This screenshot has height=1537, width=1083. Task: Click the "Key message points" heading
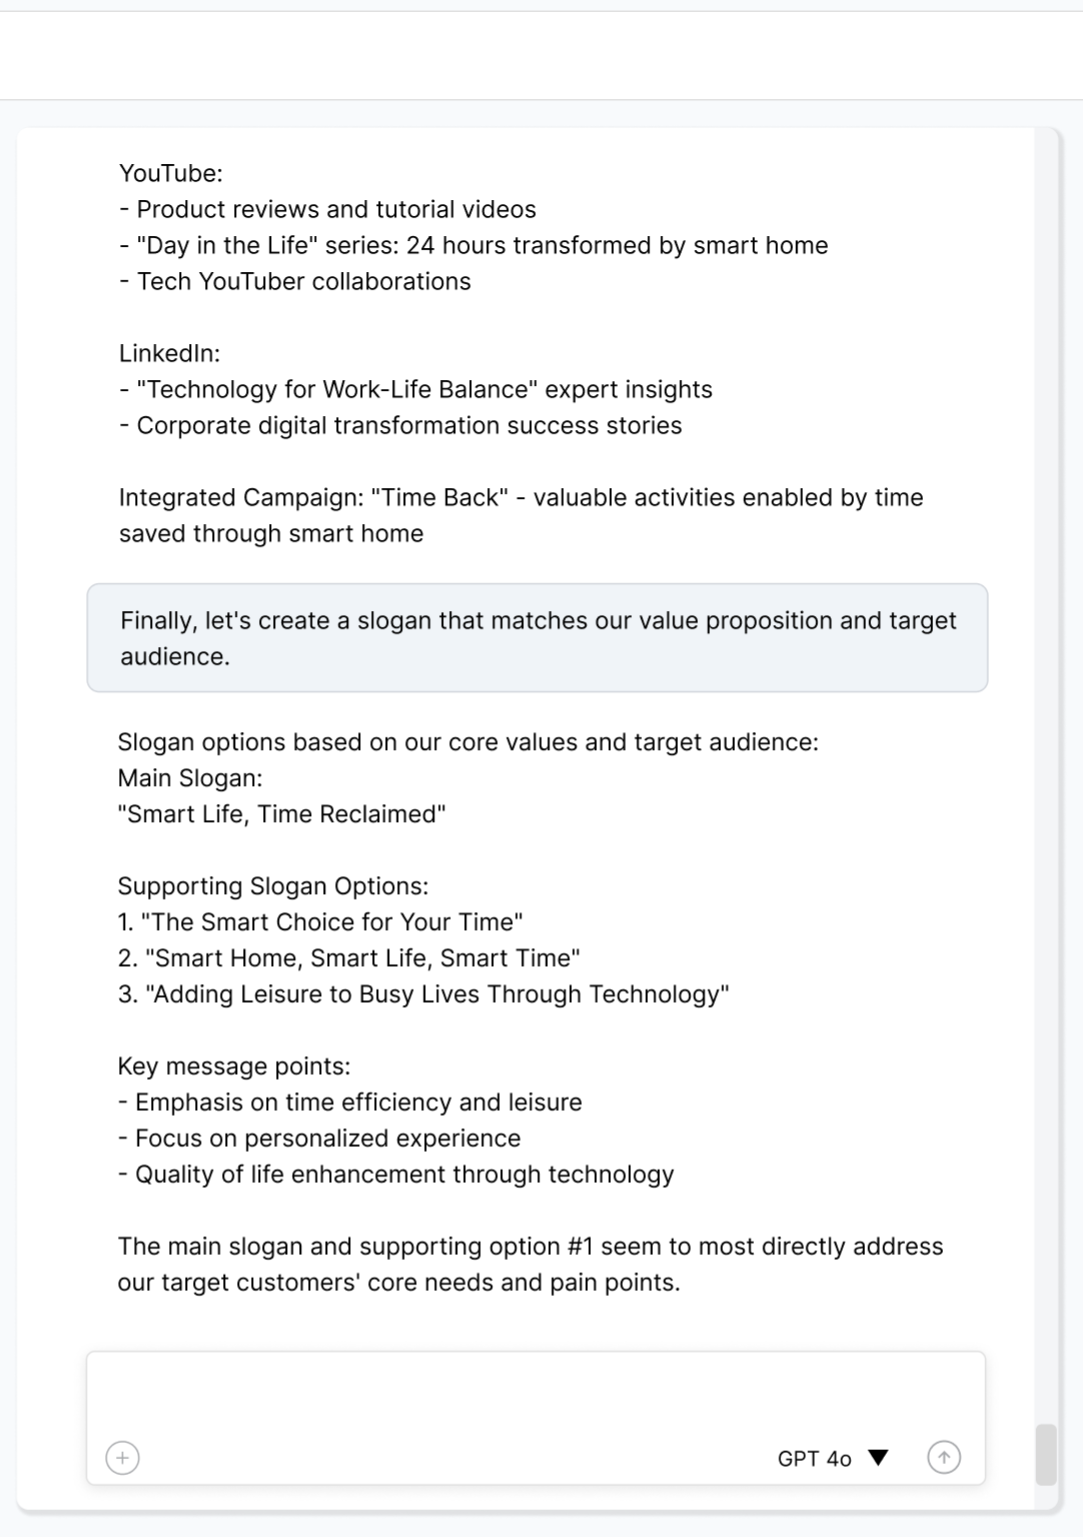[x=233, y=1066]
